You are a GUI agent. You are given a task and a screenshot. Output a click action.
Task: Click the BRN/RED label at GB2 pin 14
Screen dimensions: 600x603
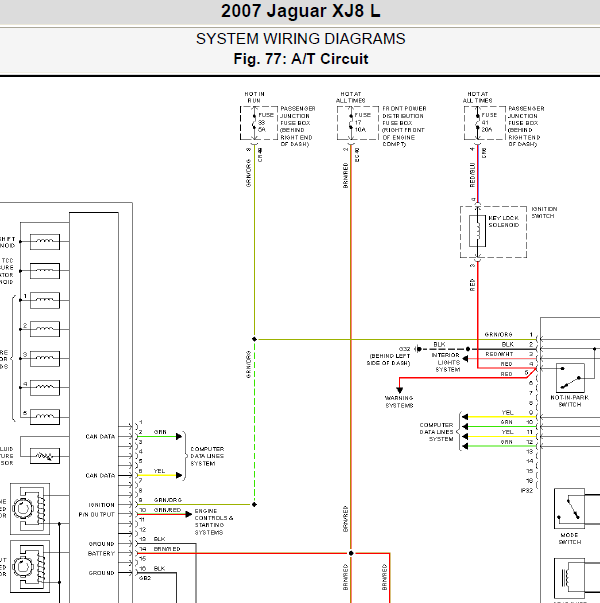167,549
